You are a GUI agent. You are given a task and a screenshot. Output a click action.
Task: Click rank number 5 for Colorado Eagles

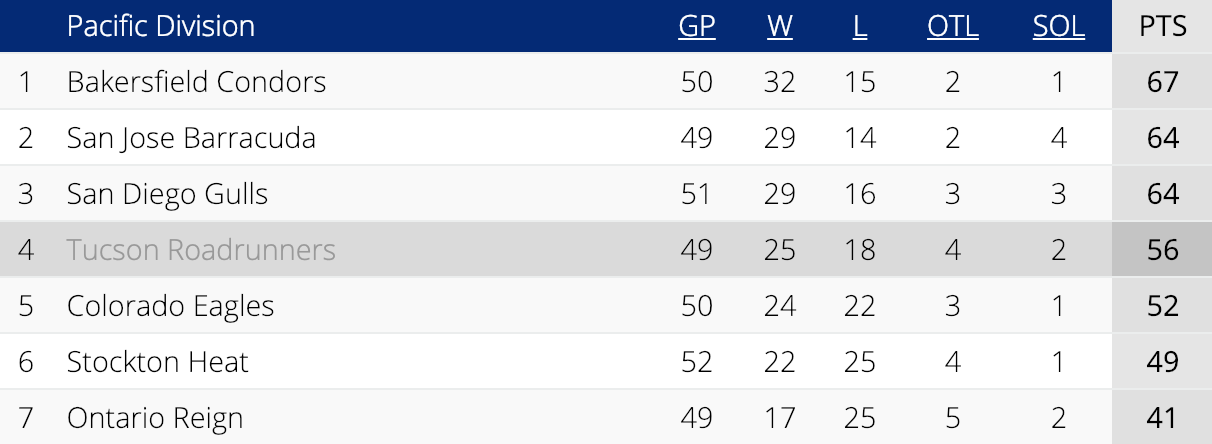tap(26, 305)
